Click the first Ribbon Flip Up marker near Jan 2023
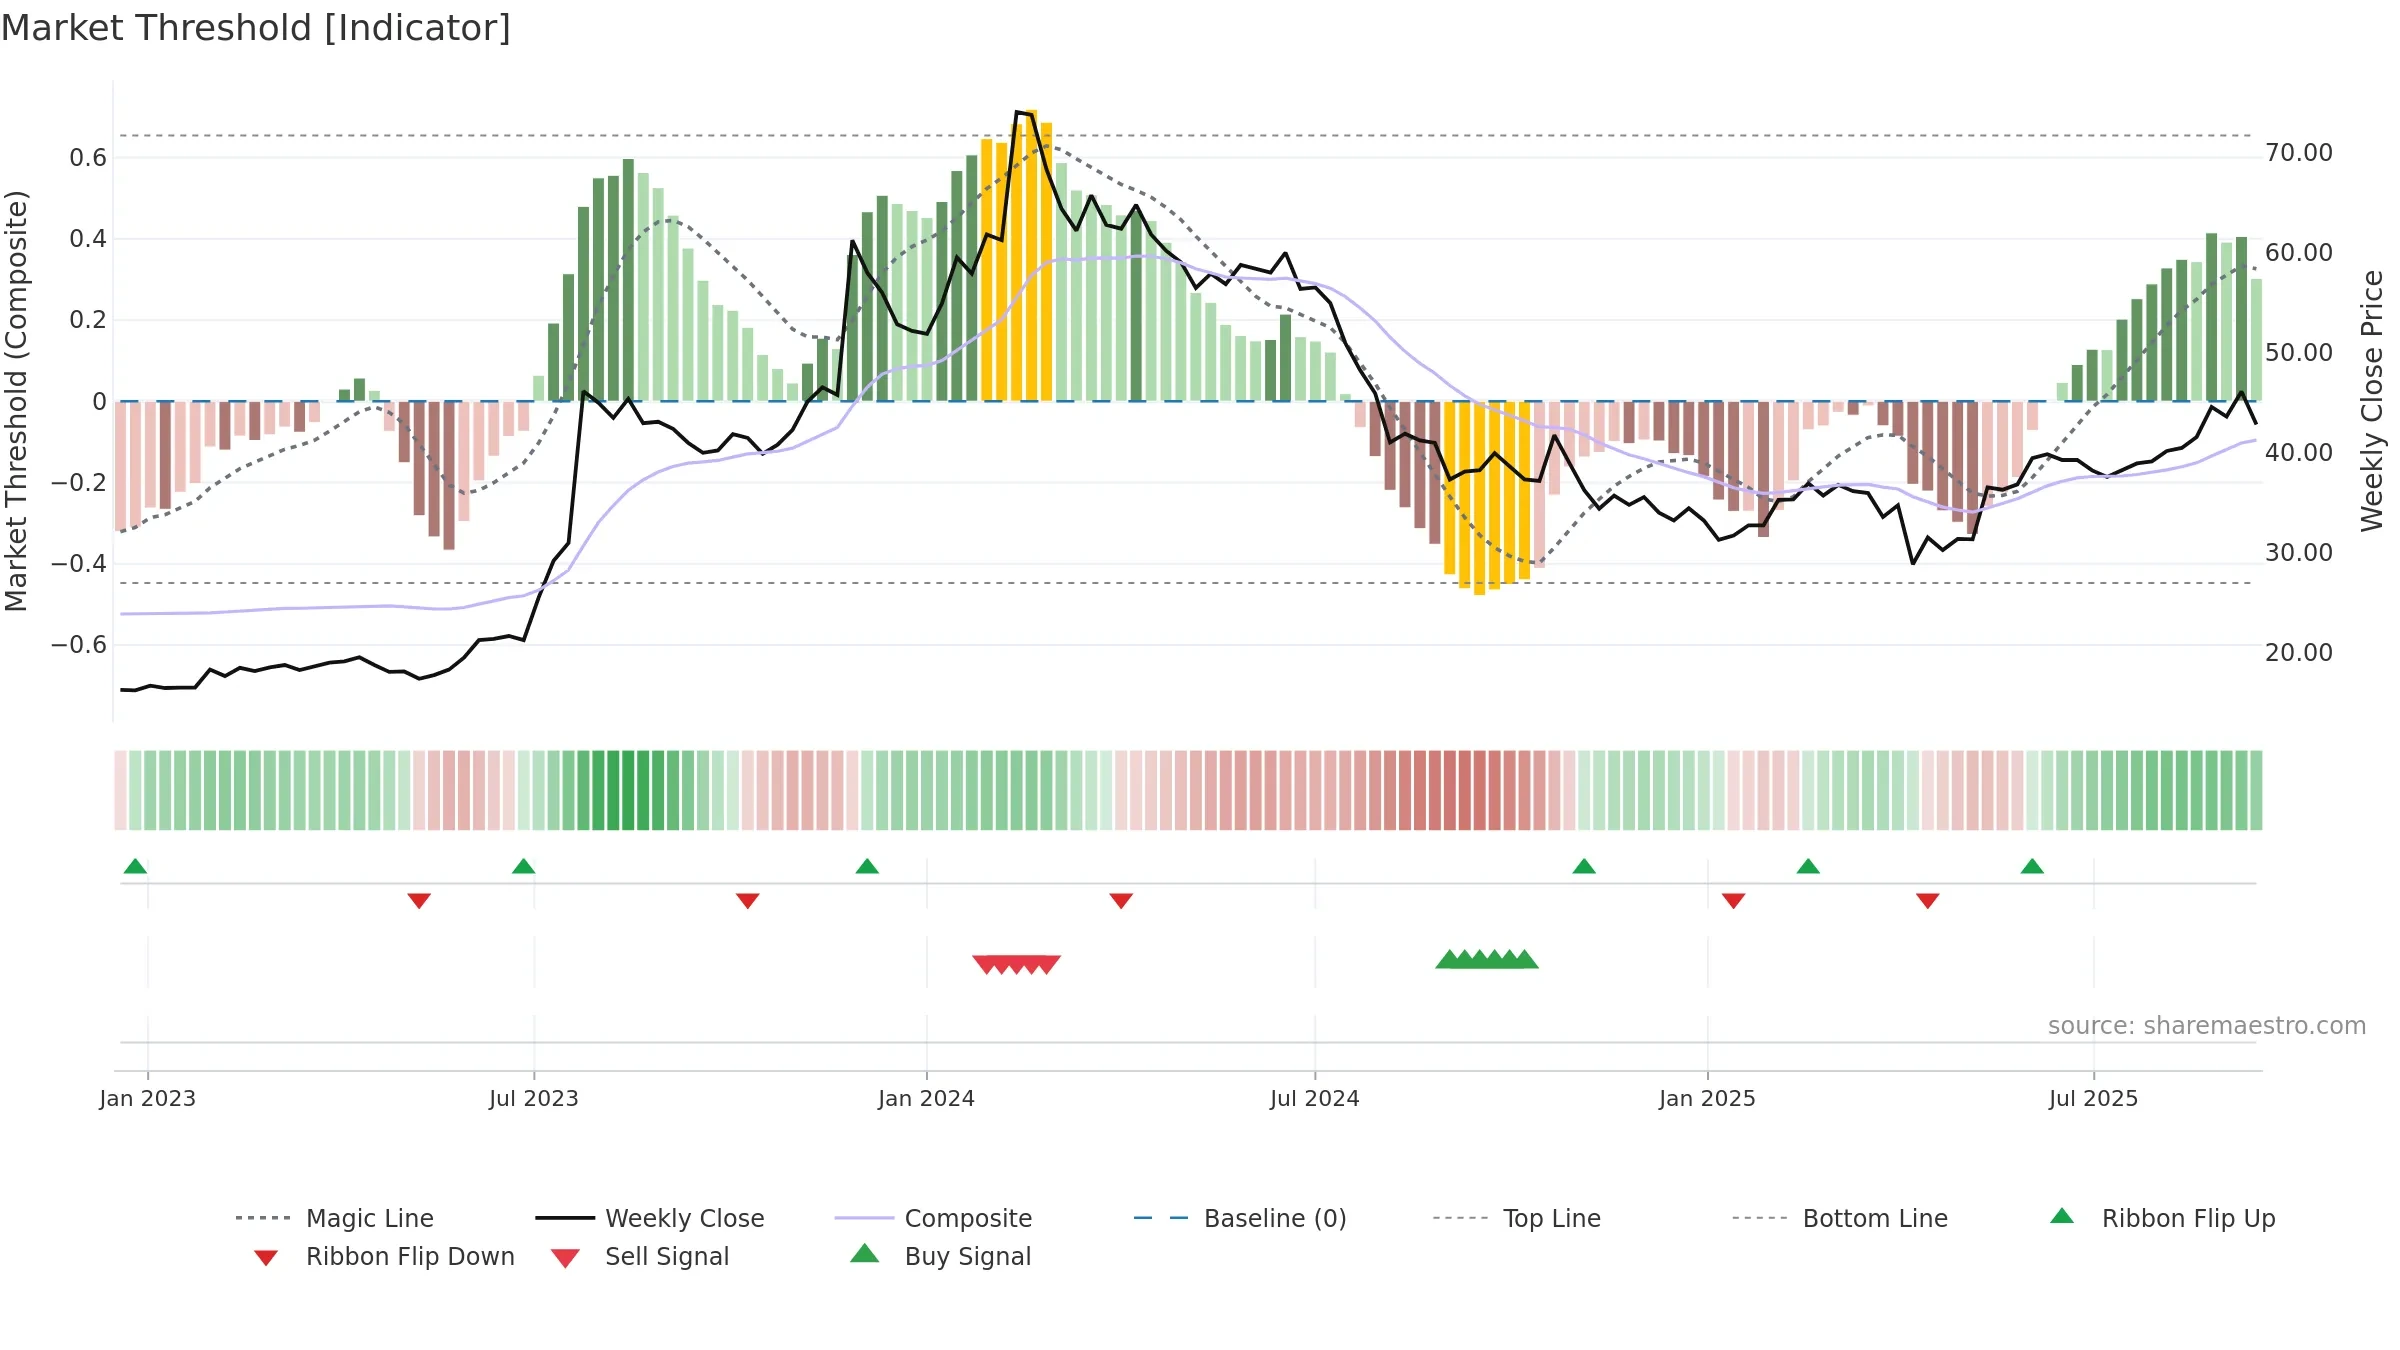 [135, 866]
